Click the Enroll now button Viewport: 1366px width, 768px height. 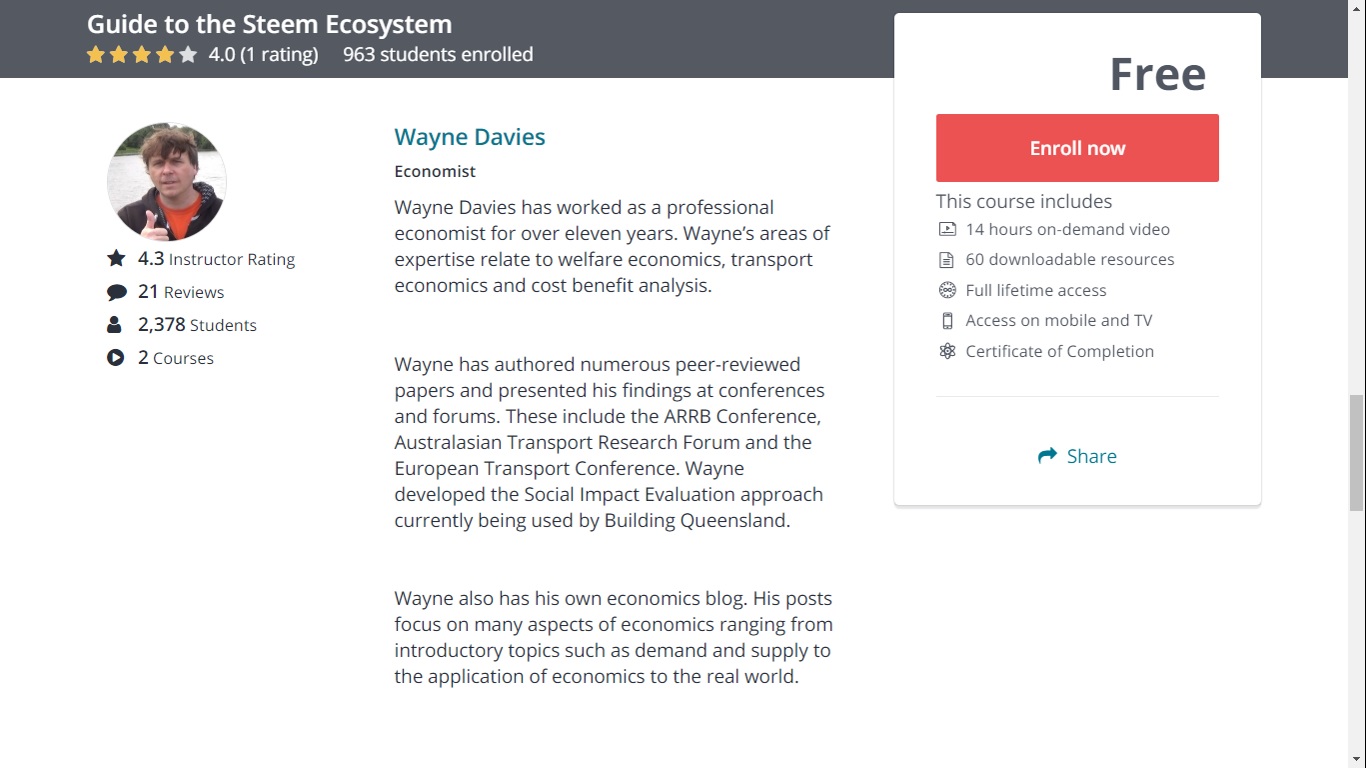point(1077,148)
